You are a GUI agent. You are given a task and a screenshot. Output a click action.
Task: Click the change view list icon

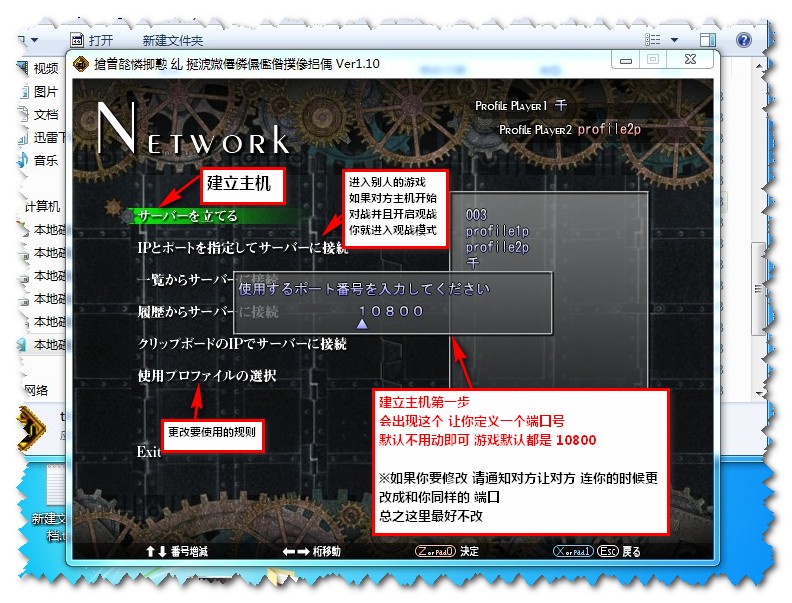click(654, 40)
